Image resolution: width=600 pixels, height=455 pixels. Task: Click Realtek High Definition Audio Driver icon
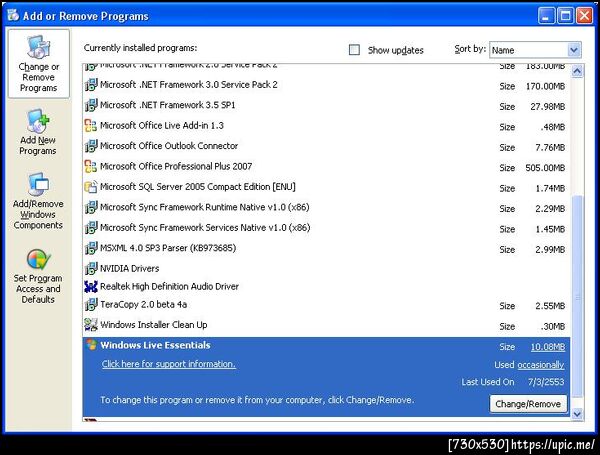coord(91,286)
